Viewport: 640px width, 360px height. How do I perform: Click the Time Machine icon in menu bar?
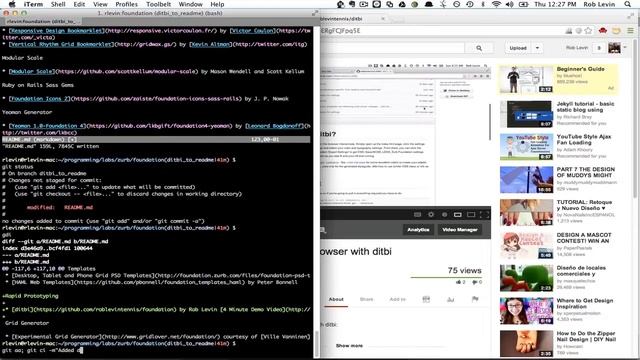tap(470, 4)
